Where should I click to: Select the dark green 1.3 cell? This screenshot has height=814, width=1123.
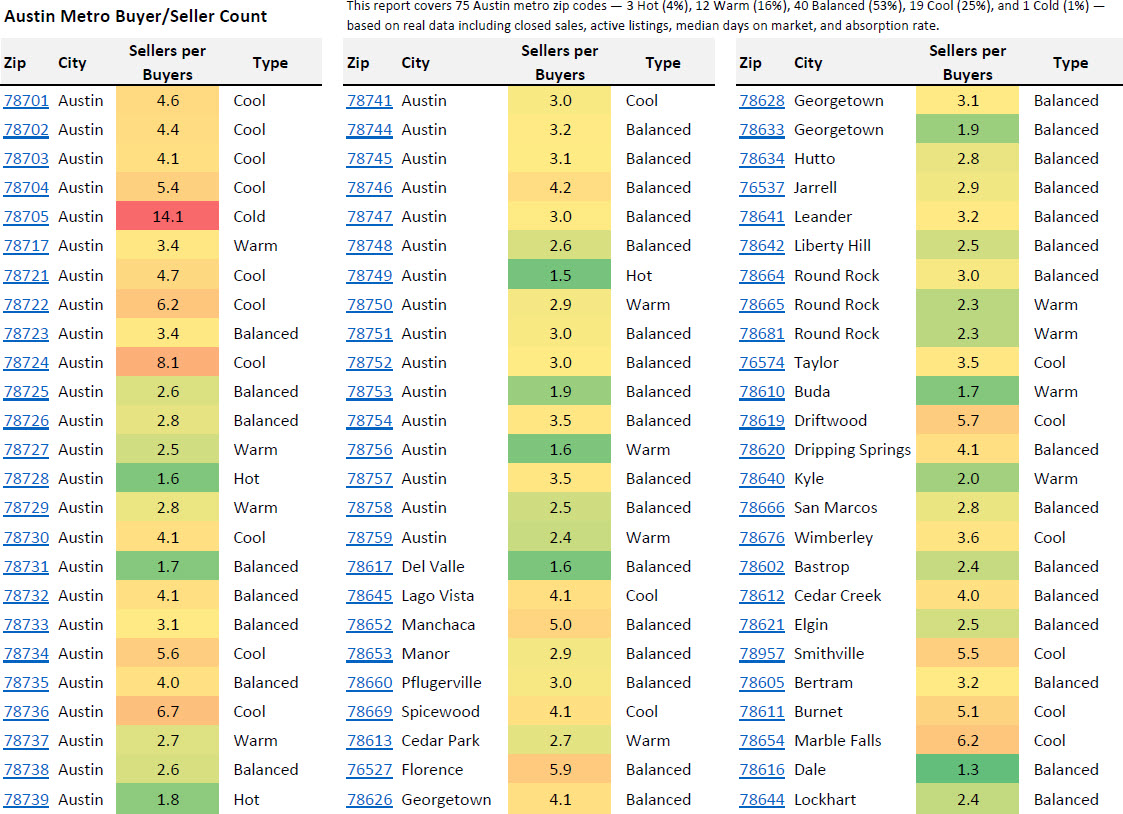[x=967, y=770]
